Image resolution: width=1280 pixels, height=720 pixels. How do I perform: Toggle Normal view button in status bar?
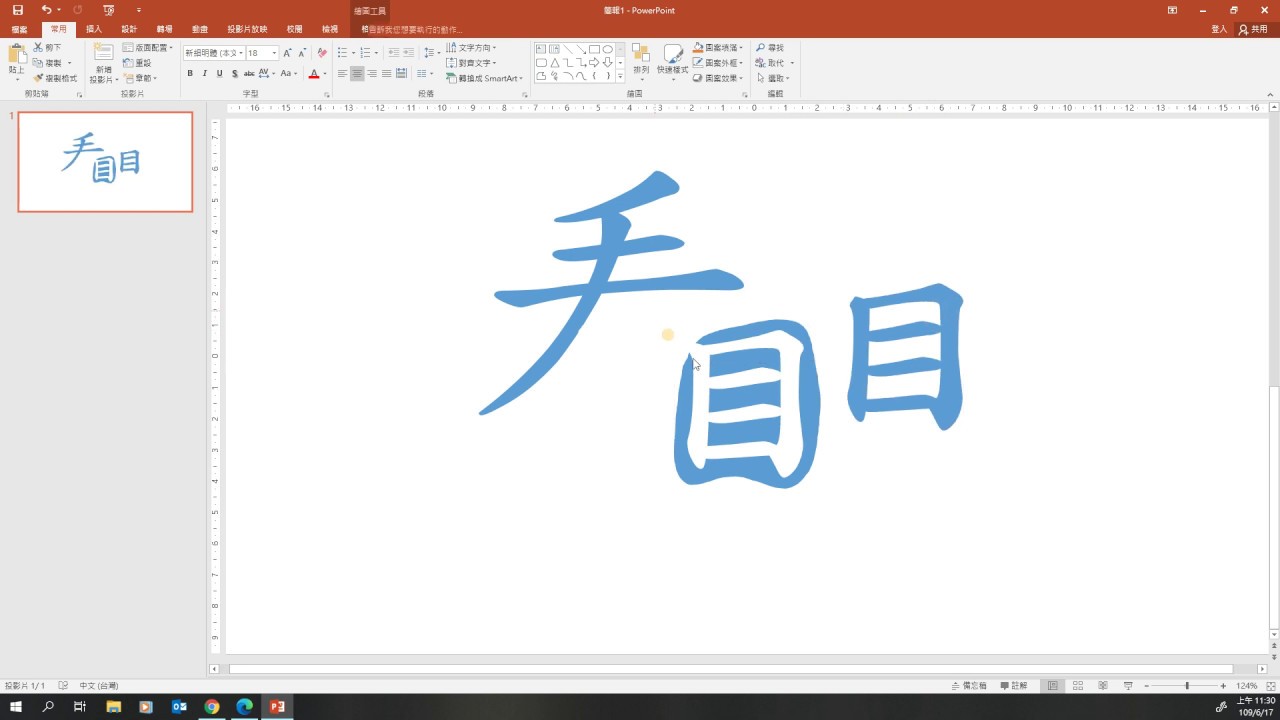click(x=1052, y=686)
